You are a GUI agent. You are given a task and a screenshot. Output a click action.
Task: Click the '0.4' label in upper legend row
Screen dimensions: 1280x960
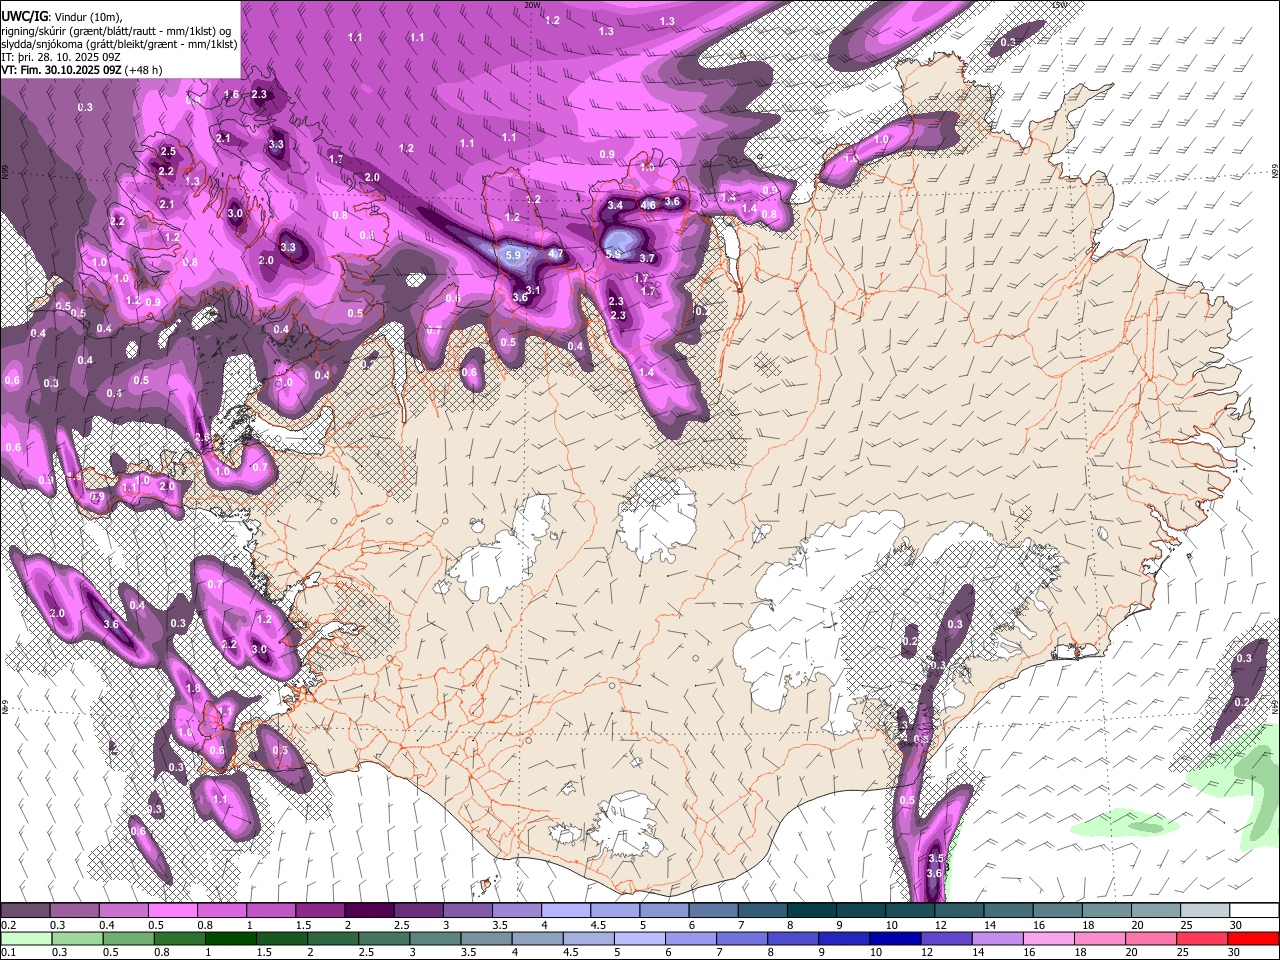point(107,925)
